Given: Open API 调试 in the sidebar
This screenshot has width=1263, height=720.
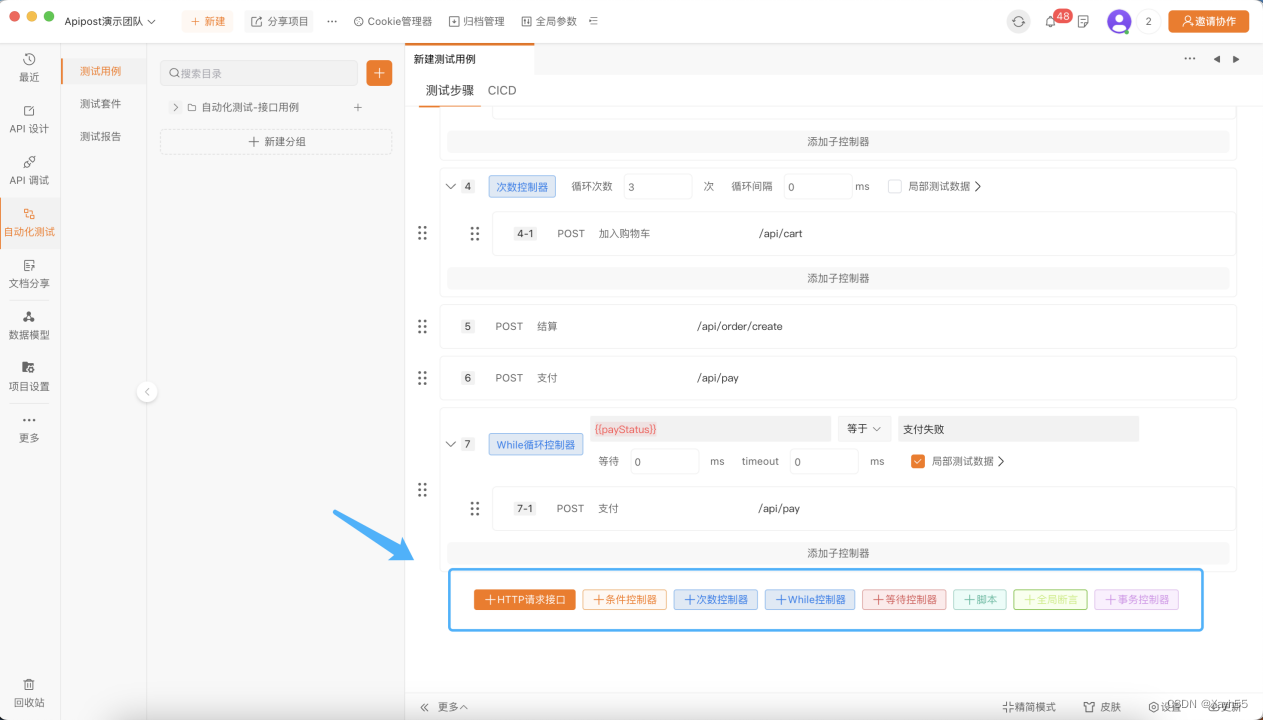Looking at the screenshot, I should tap(29, 170).
